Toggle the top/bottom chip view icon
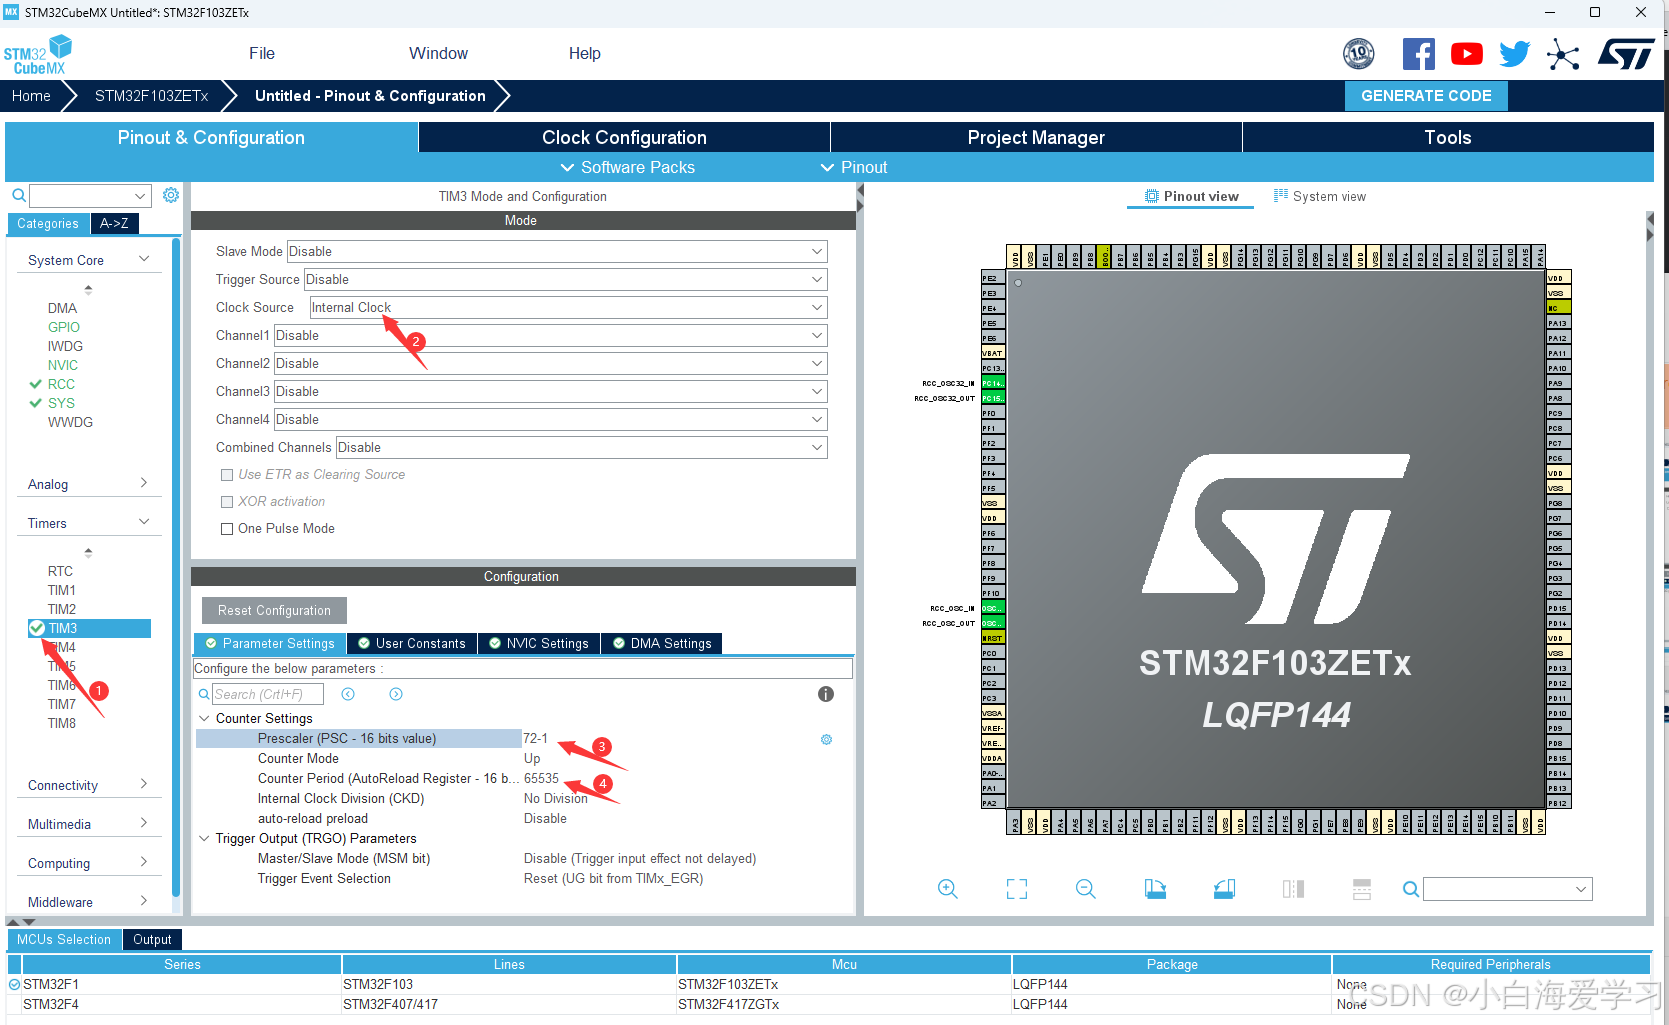Screen dimensions: 1669x1025 coord(1293,889)
